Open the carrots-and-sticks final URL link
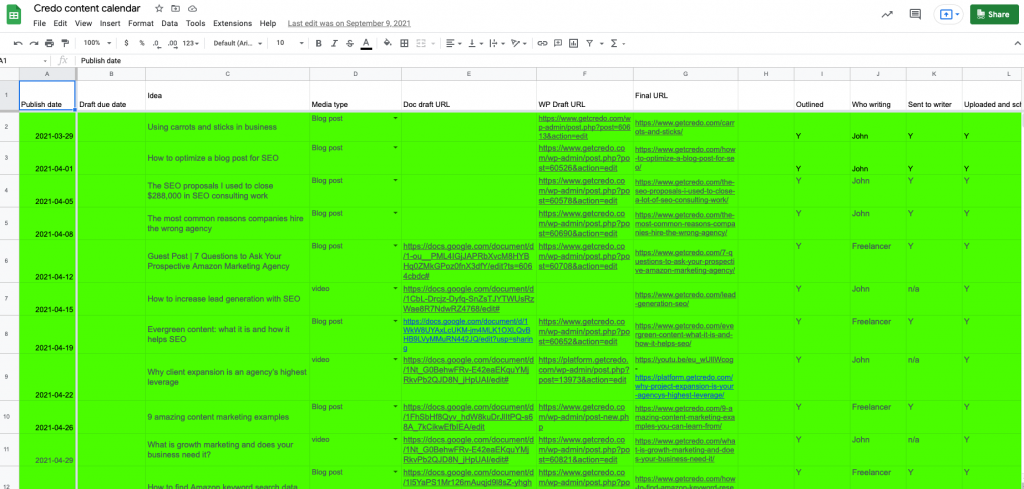This screenshot has height=489, width=1024. click(x=685, y=127)
